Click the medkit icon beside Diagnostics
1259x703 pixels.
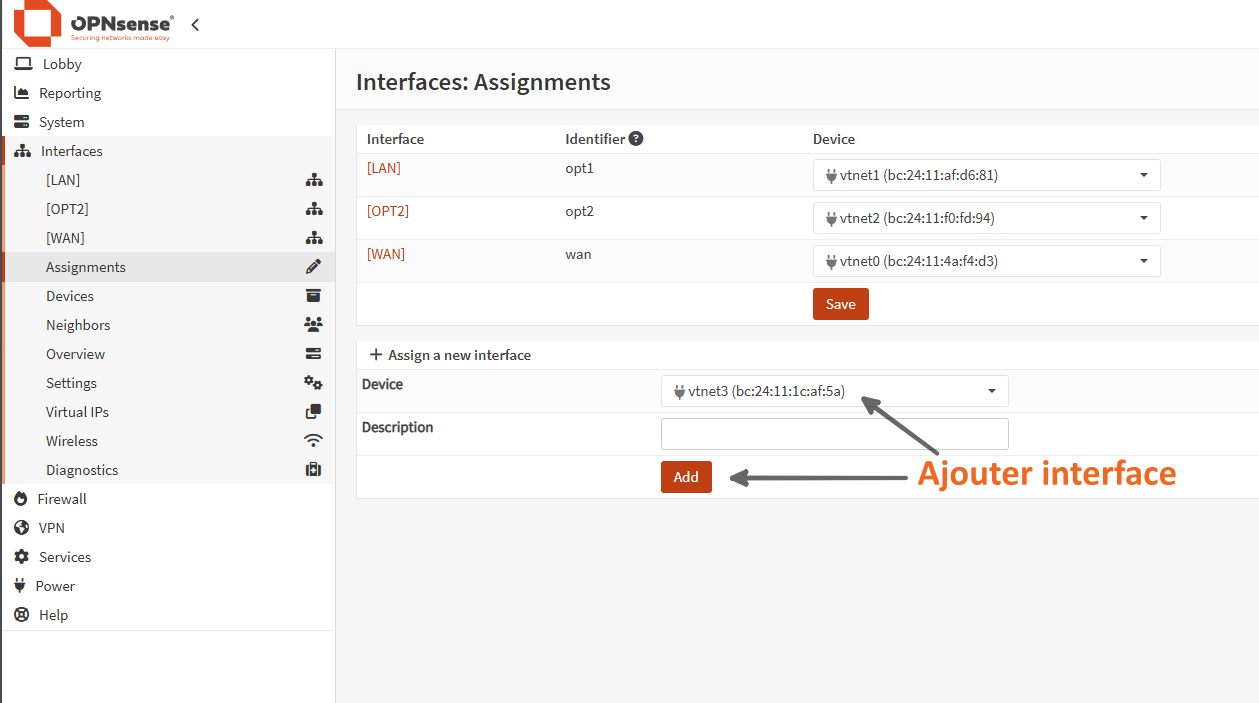[x=314, y=470]
